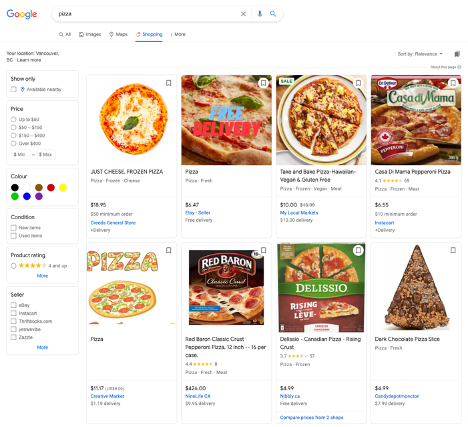Open the Instacart seller link

(x=384, y=223)
